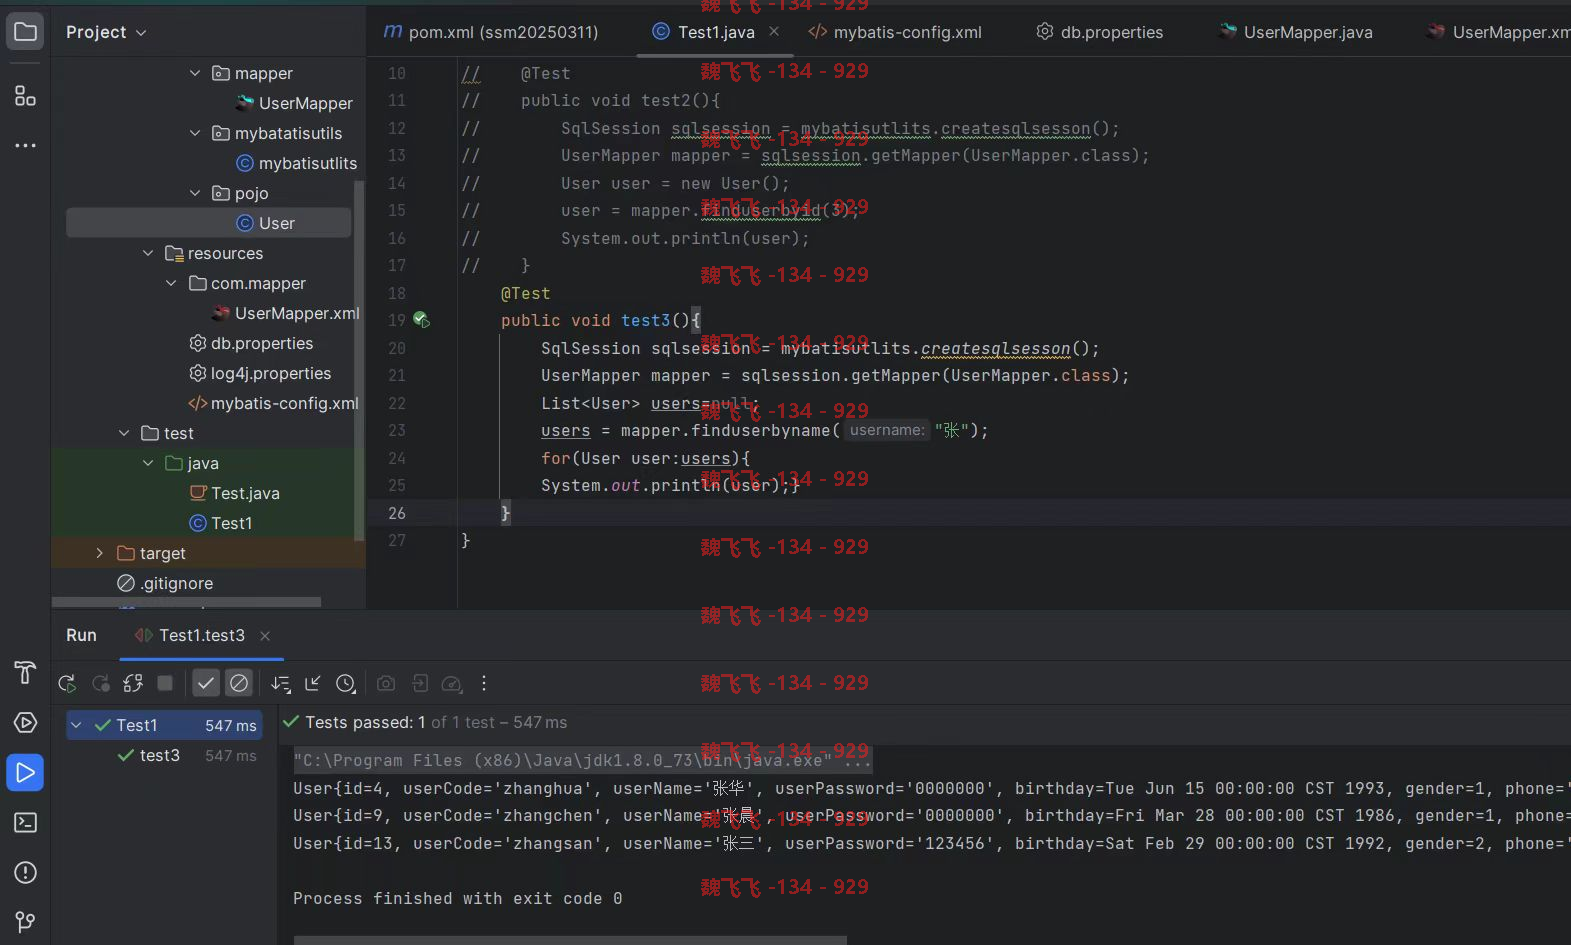Click the dump threads camera icon
Image resolution: width=1571 pixels, height=945 pixels.
386,683
